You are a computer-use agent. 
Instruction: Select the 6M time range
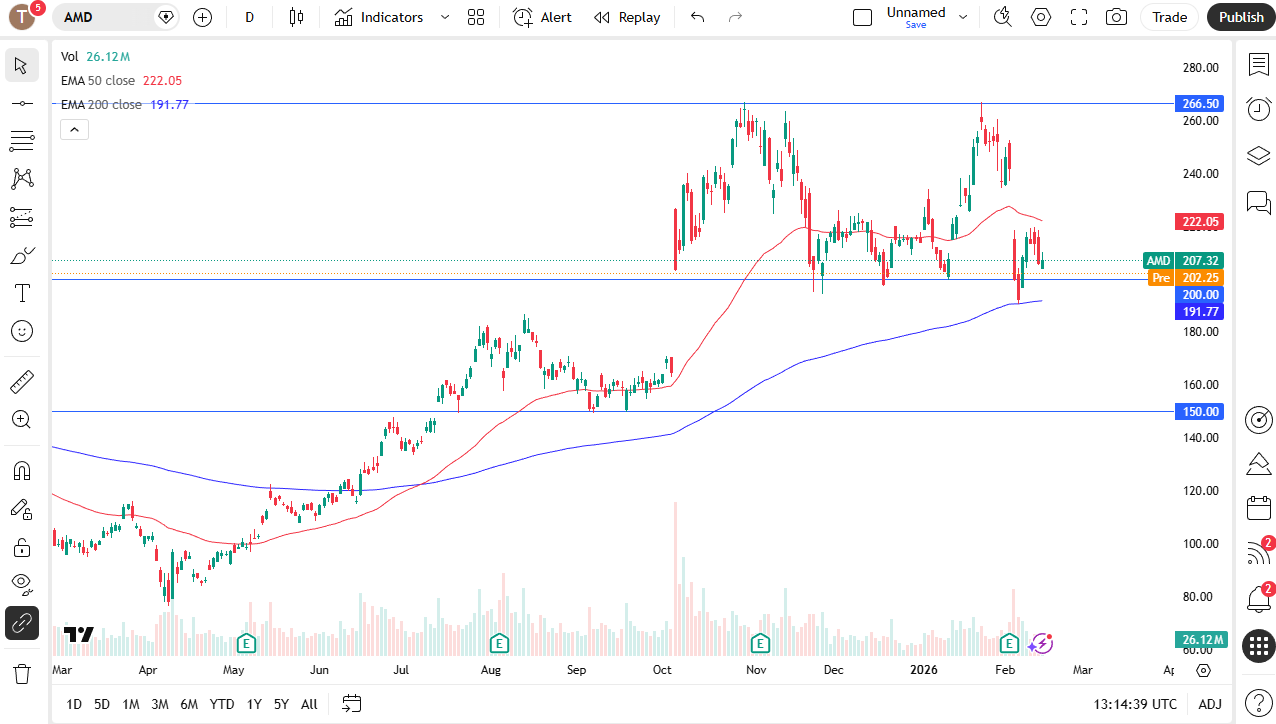pyautogui.click(x=189, y=704)
